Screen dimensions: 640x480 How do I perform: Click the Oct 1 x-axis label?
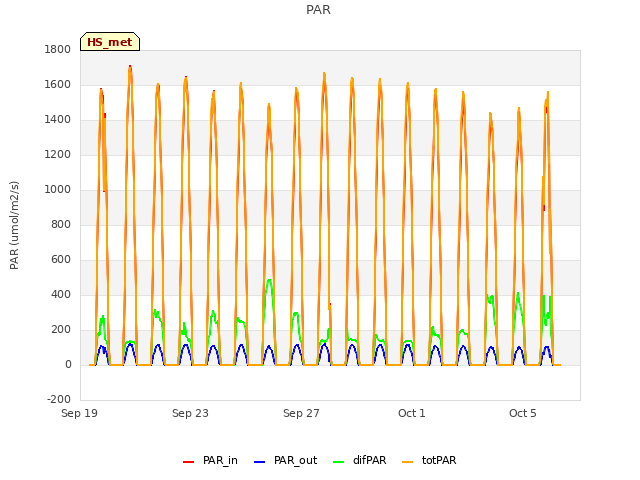tap(412, 413)
